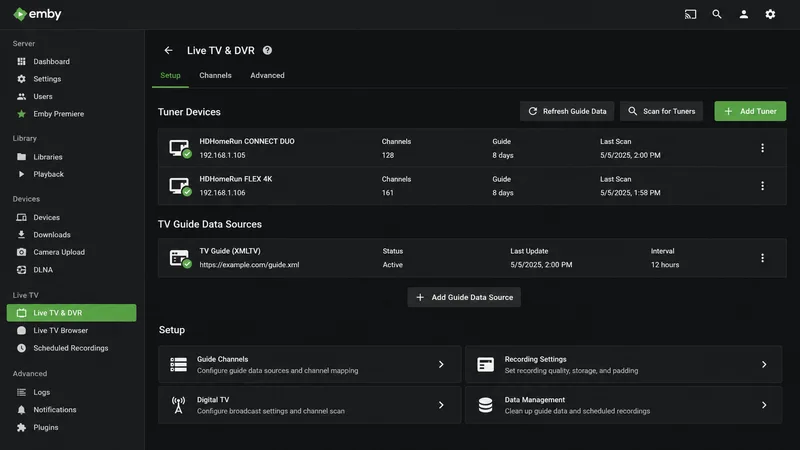Click the Digital TV antenna icon
The height and width of the screenshot is (450, 800).
(x=179, y=405)
